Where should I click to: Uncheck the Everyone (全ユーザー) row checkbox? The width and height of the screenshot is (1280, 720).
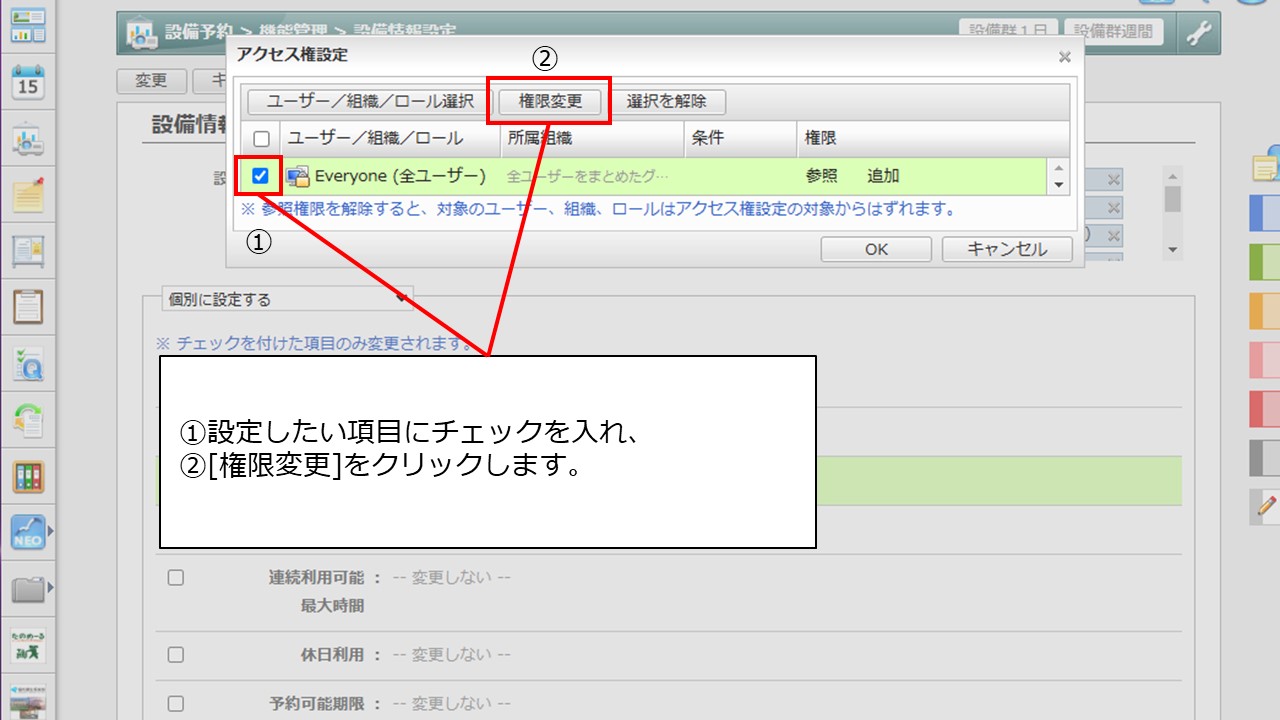coord(261,176)
